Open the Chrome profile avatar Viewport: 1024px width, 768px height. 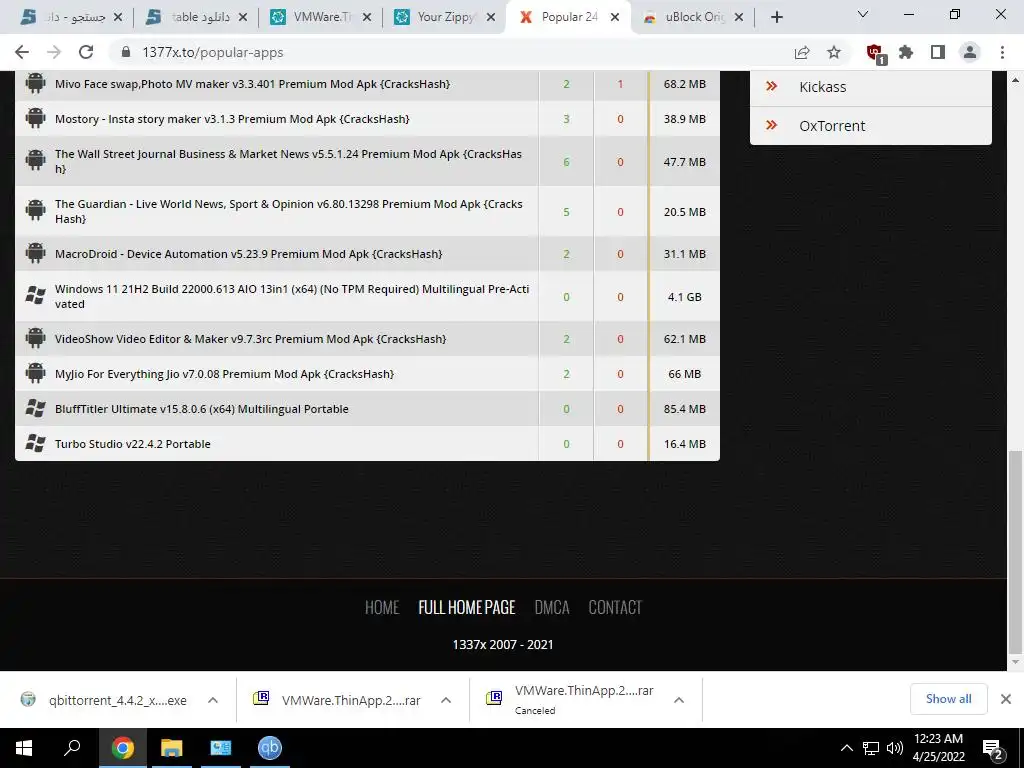coord(970,52)
